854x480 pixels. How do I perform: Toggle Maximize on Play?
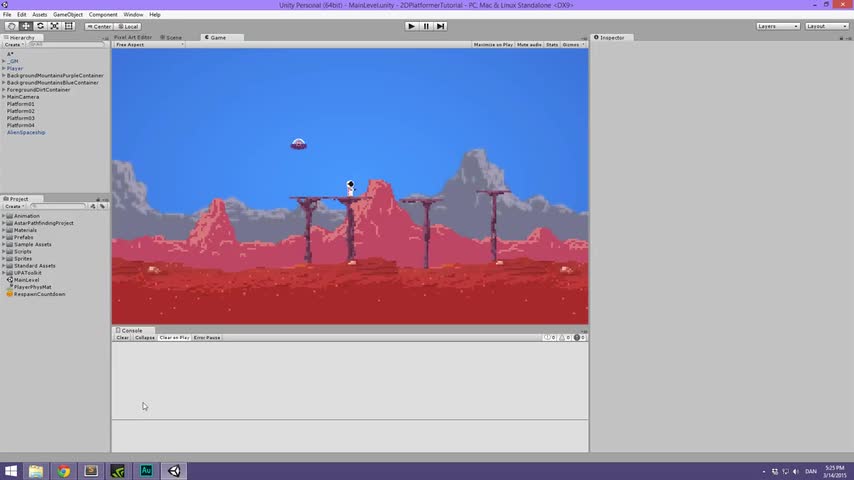pos(493,45)
